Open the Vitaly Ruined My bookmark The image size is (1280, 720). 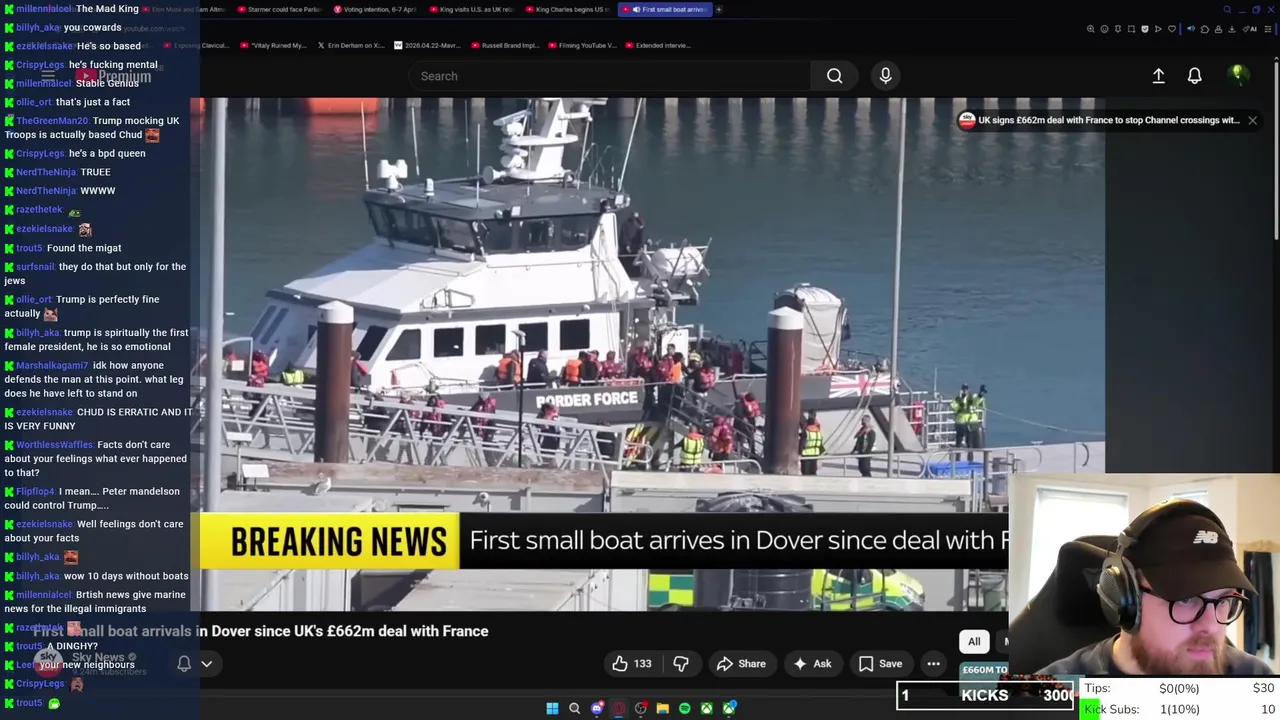point(274,45)
